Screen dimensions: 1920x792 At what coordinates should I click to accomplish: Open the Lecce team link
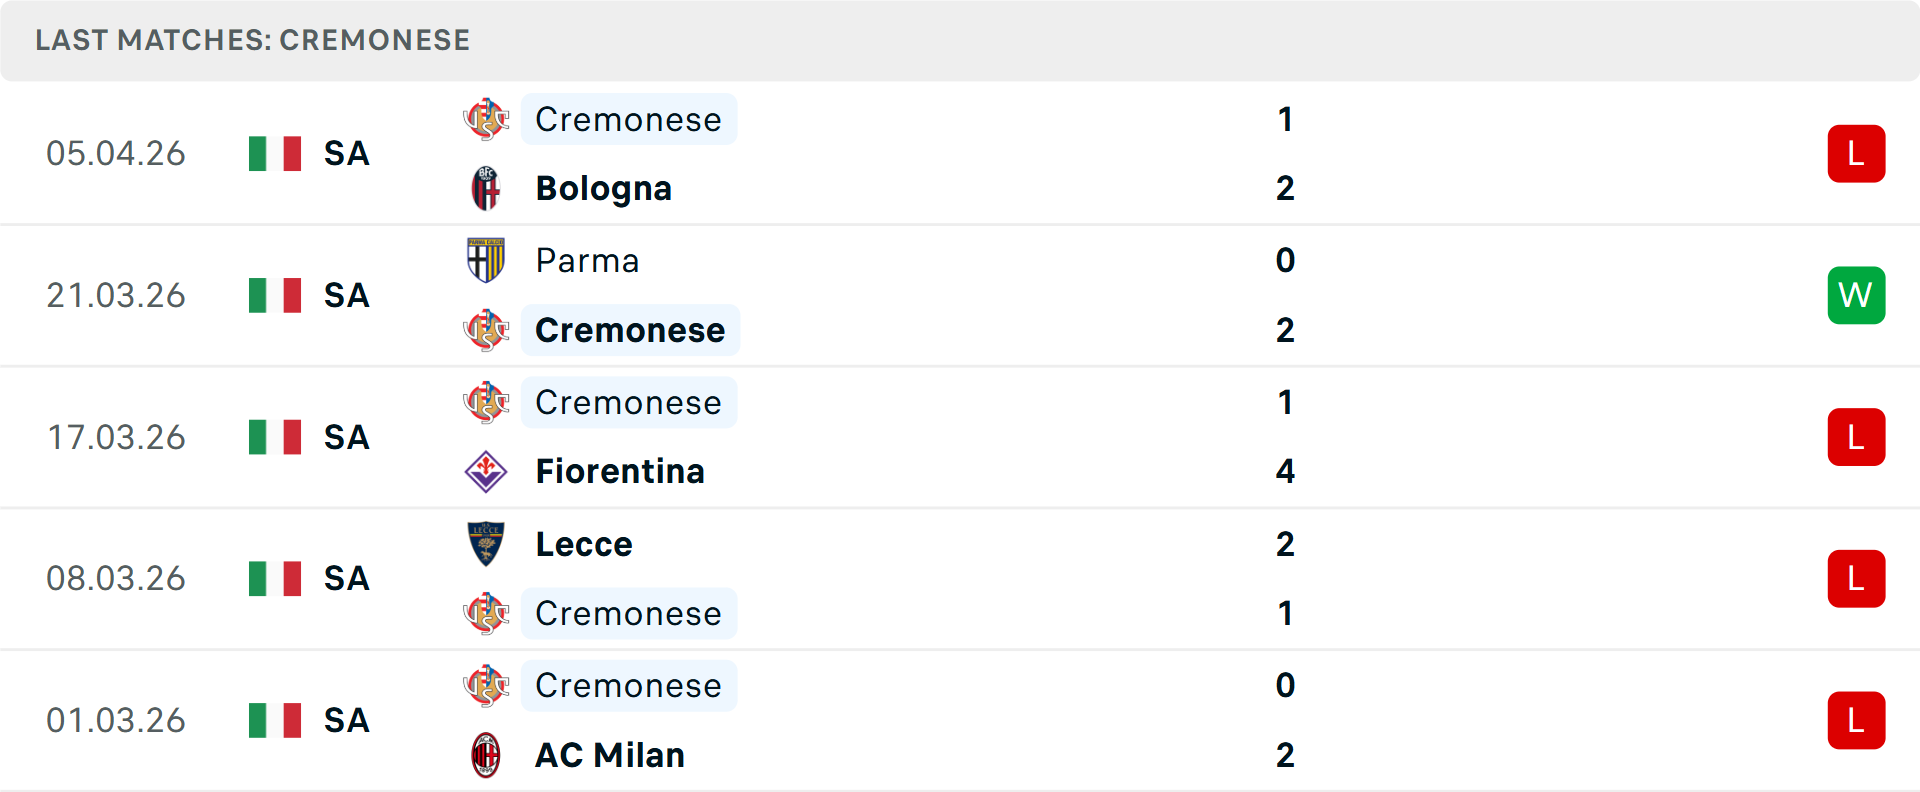pyautogui.click(x=583, y=544)
